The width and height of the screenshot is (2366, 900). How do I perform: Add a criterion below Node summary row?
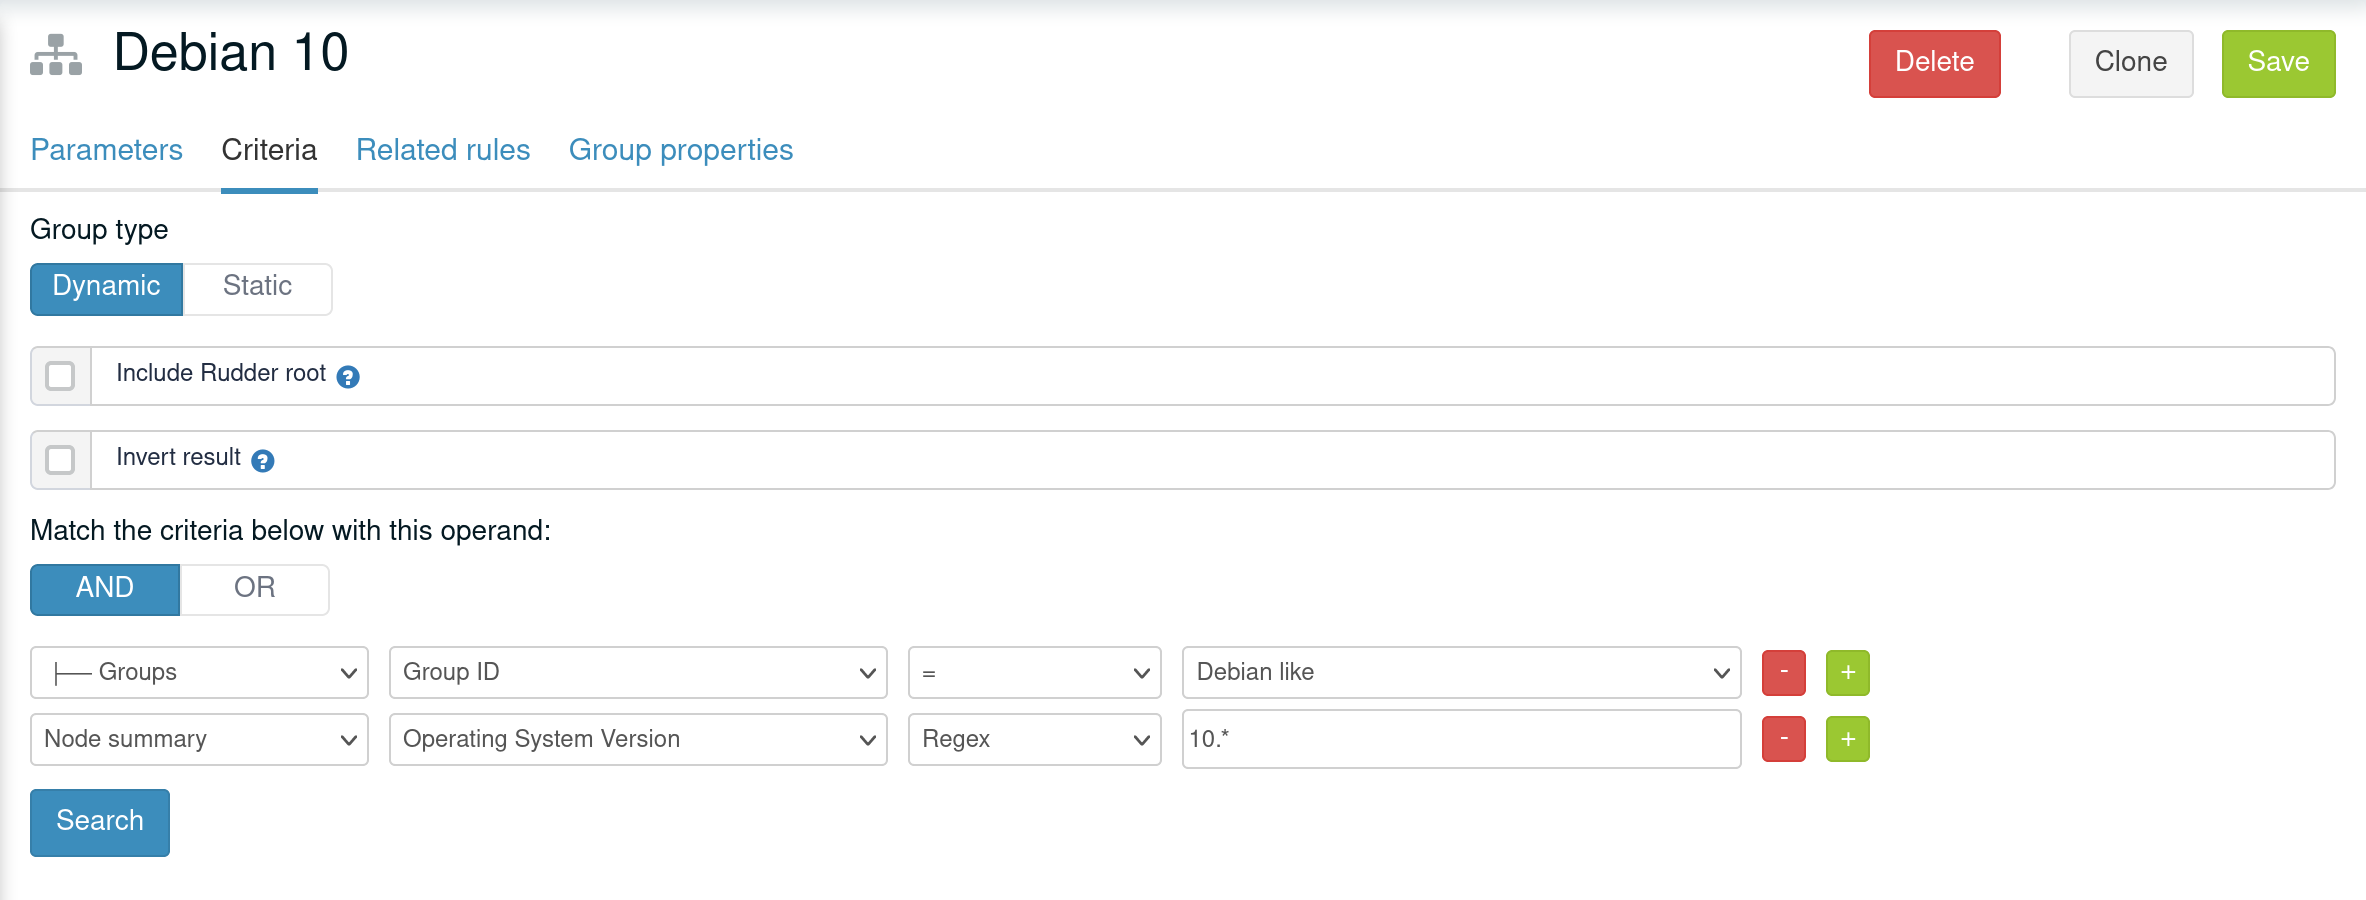click(x=1847, y=739)
